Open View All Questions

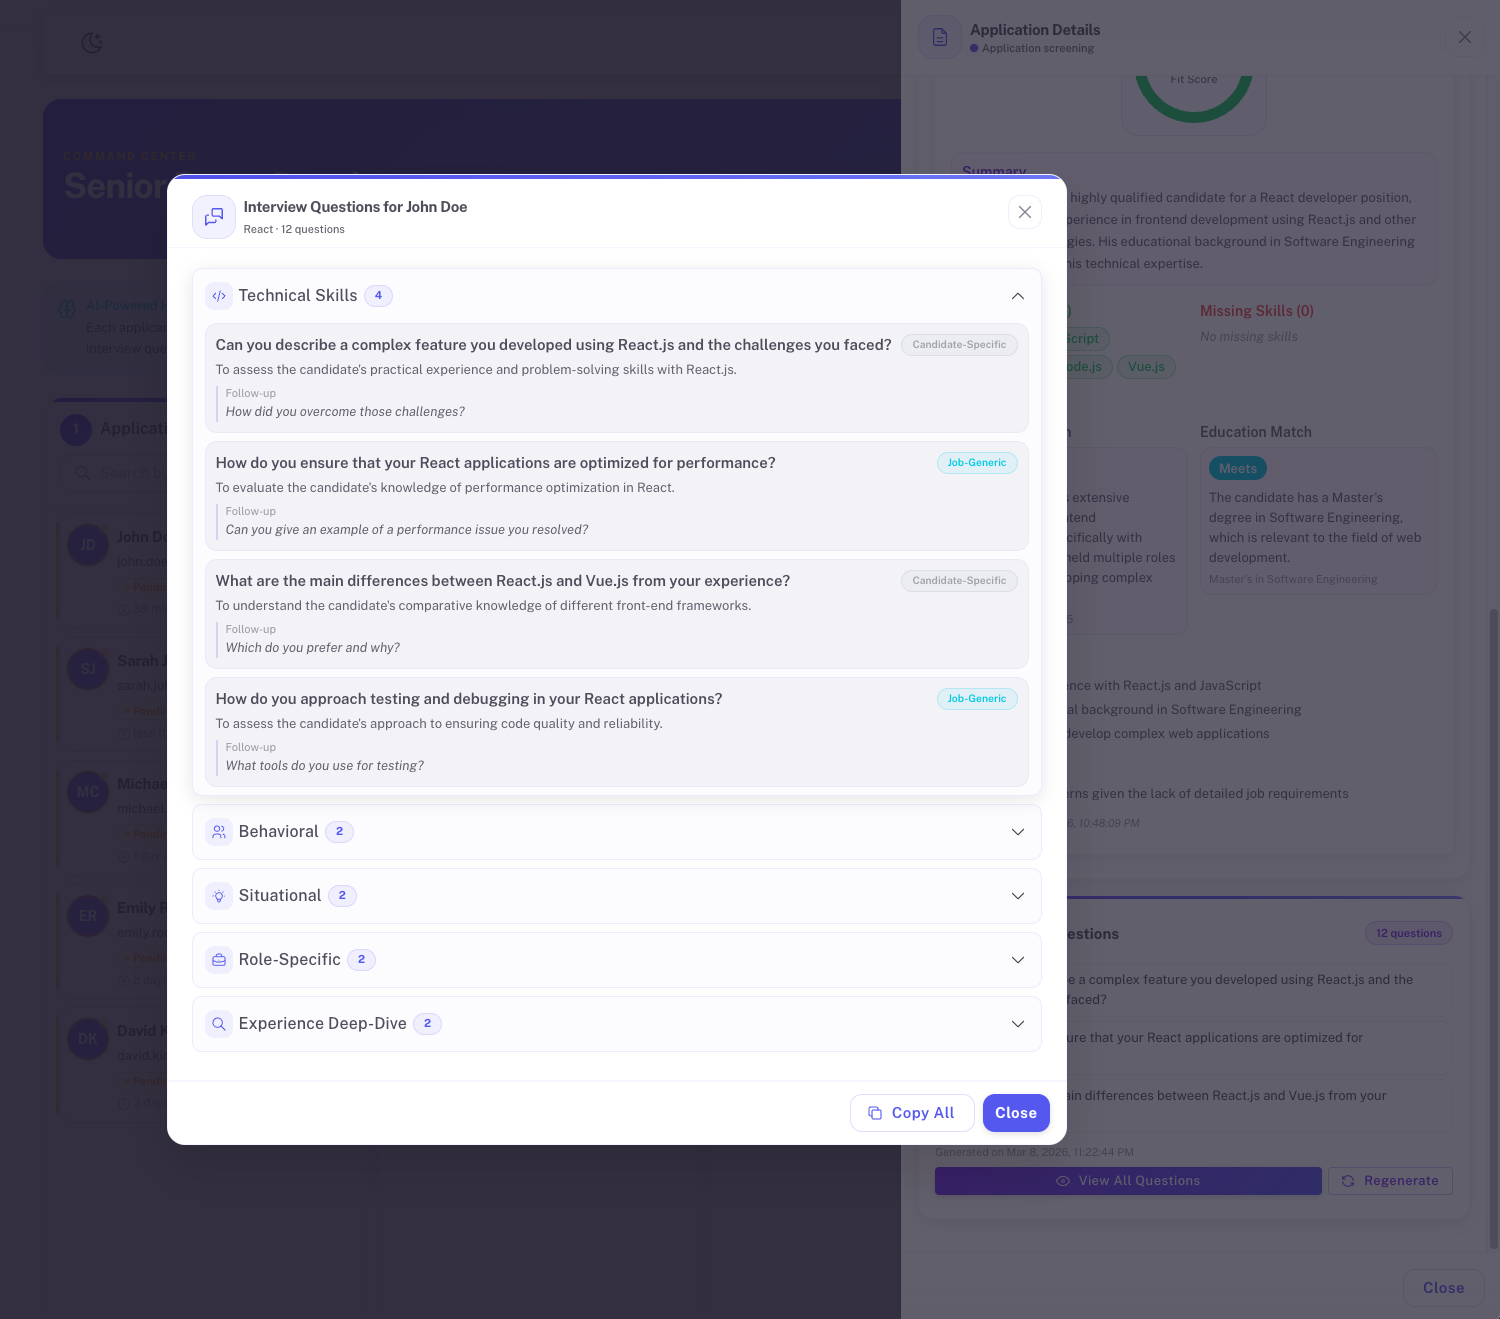pos(1127,1181)
